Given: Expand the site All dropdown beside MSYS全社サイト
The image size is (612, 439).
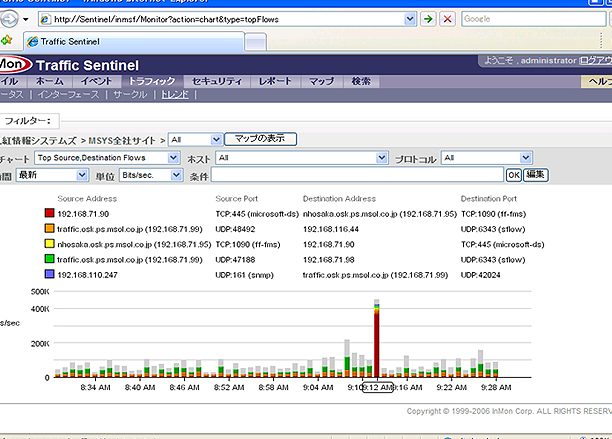Looking at the screenshot, I should click(x=195, y=140).
